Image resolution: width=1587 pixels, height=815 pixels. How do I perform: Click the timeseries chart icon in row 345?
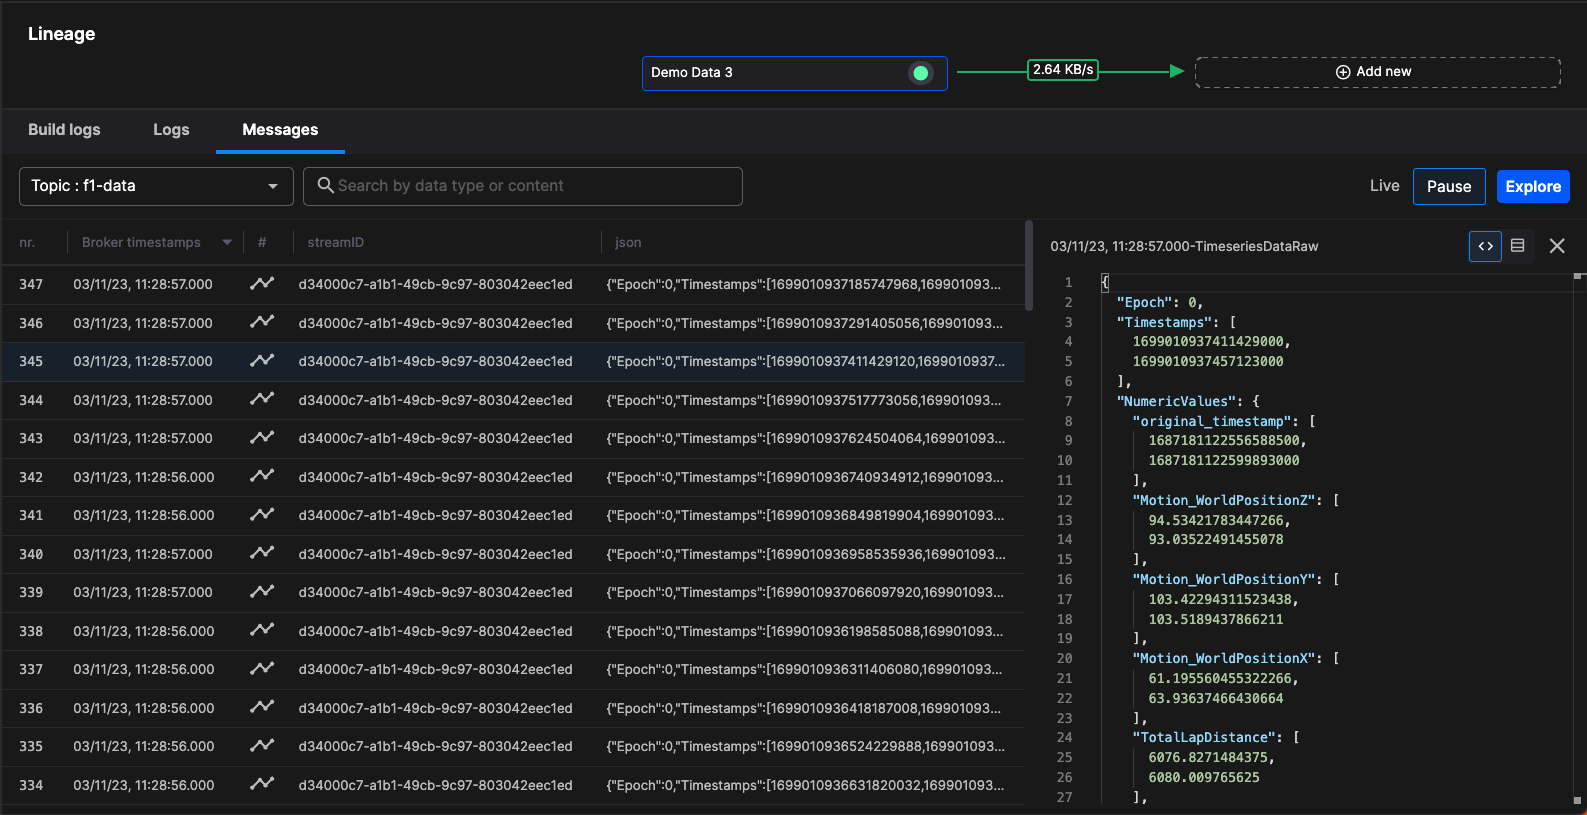point(262,361)
